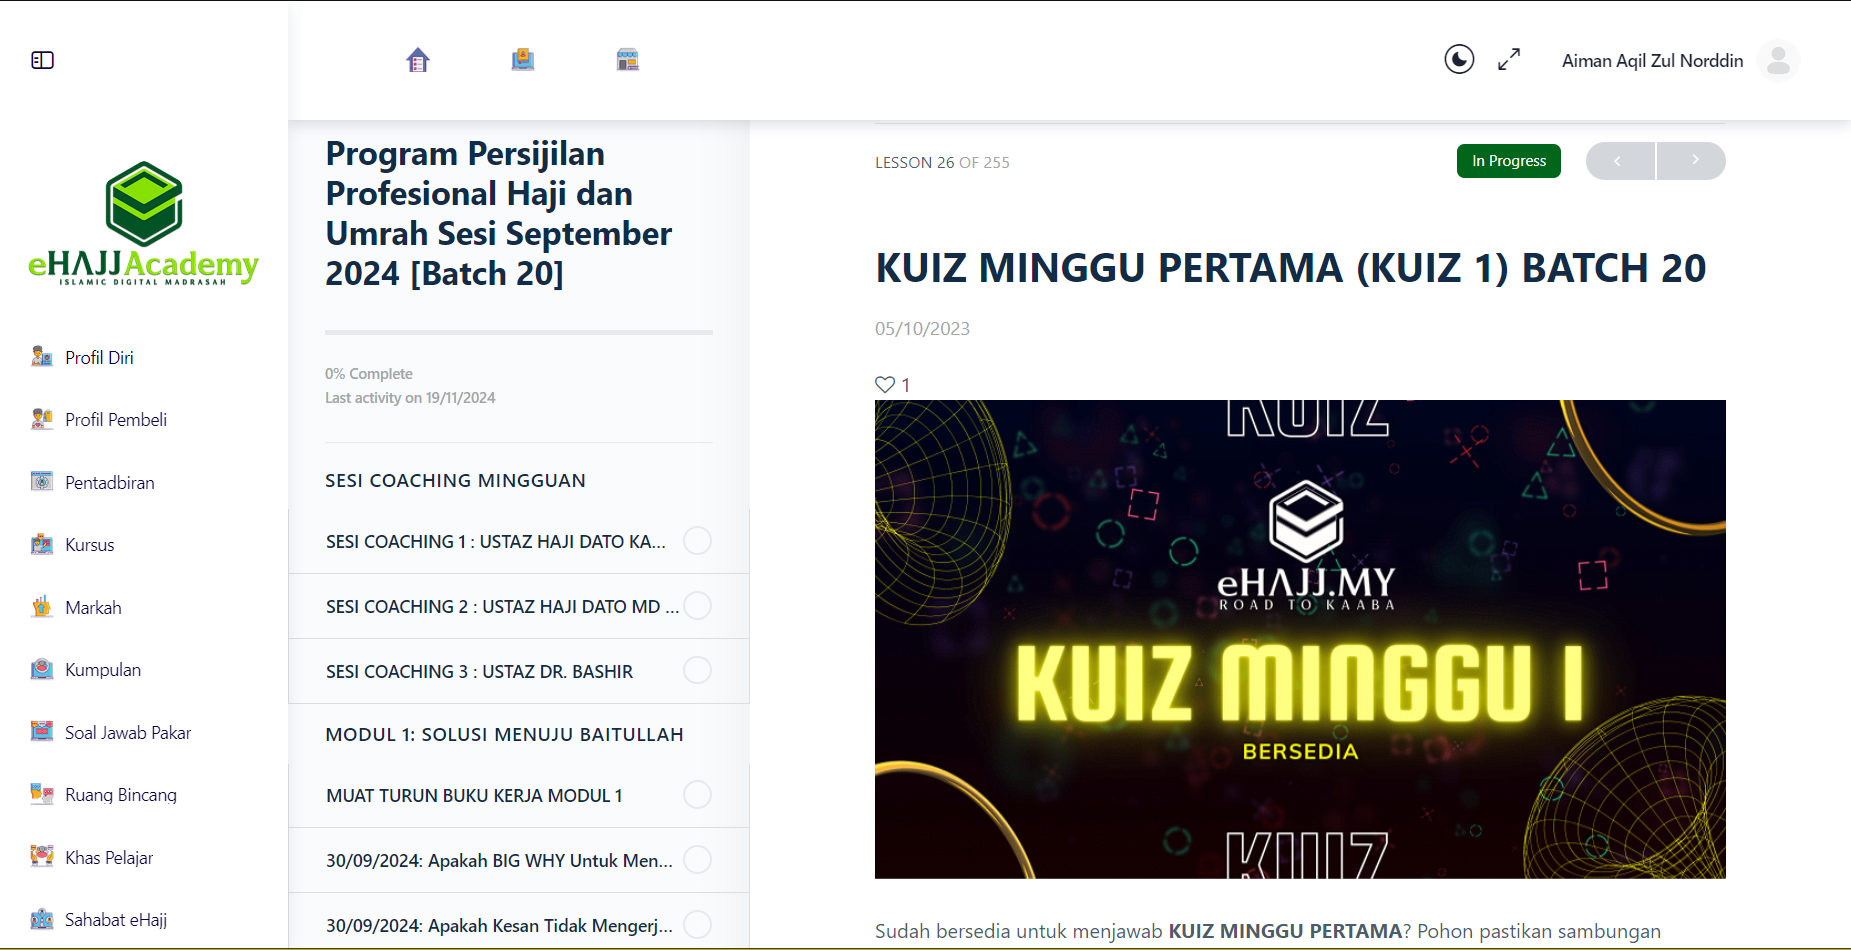
Task: Click LESSON 26 OF 255 text
Action: coord(942,162)
